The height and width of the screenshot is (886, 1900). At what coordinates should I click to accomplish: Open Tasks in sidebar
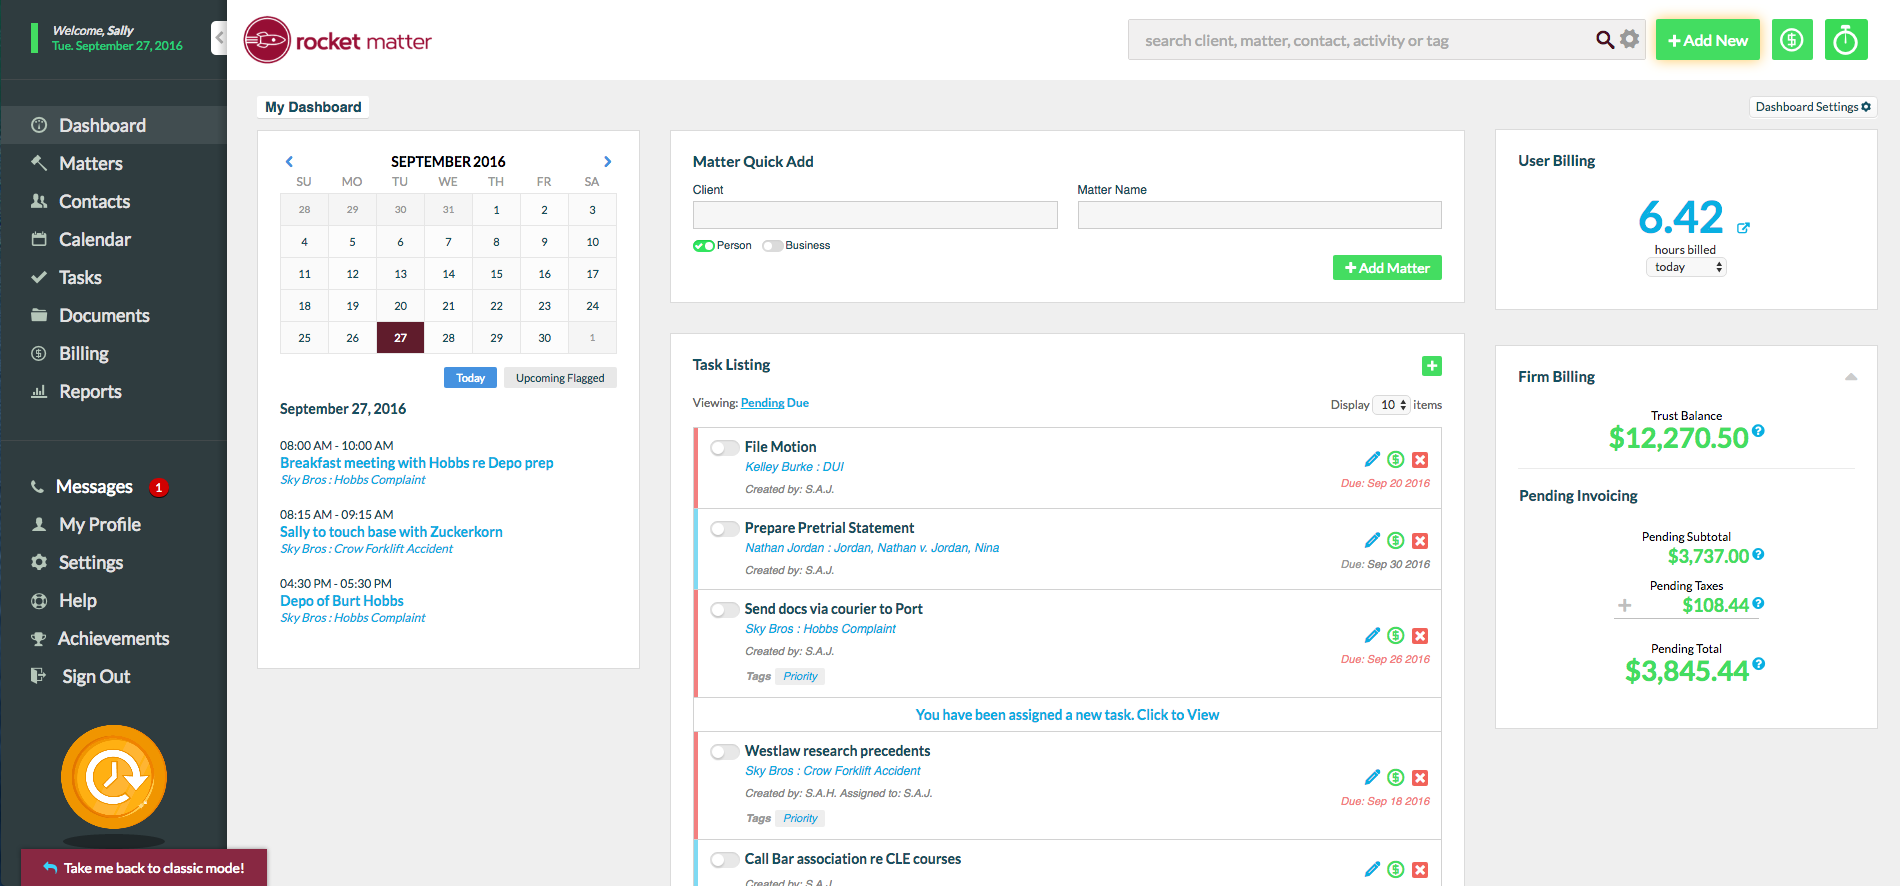coord(80,277)
